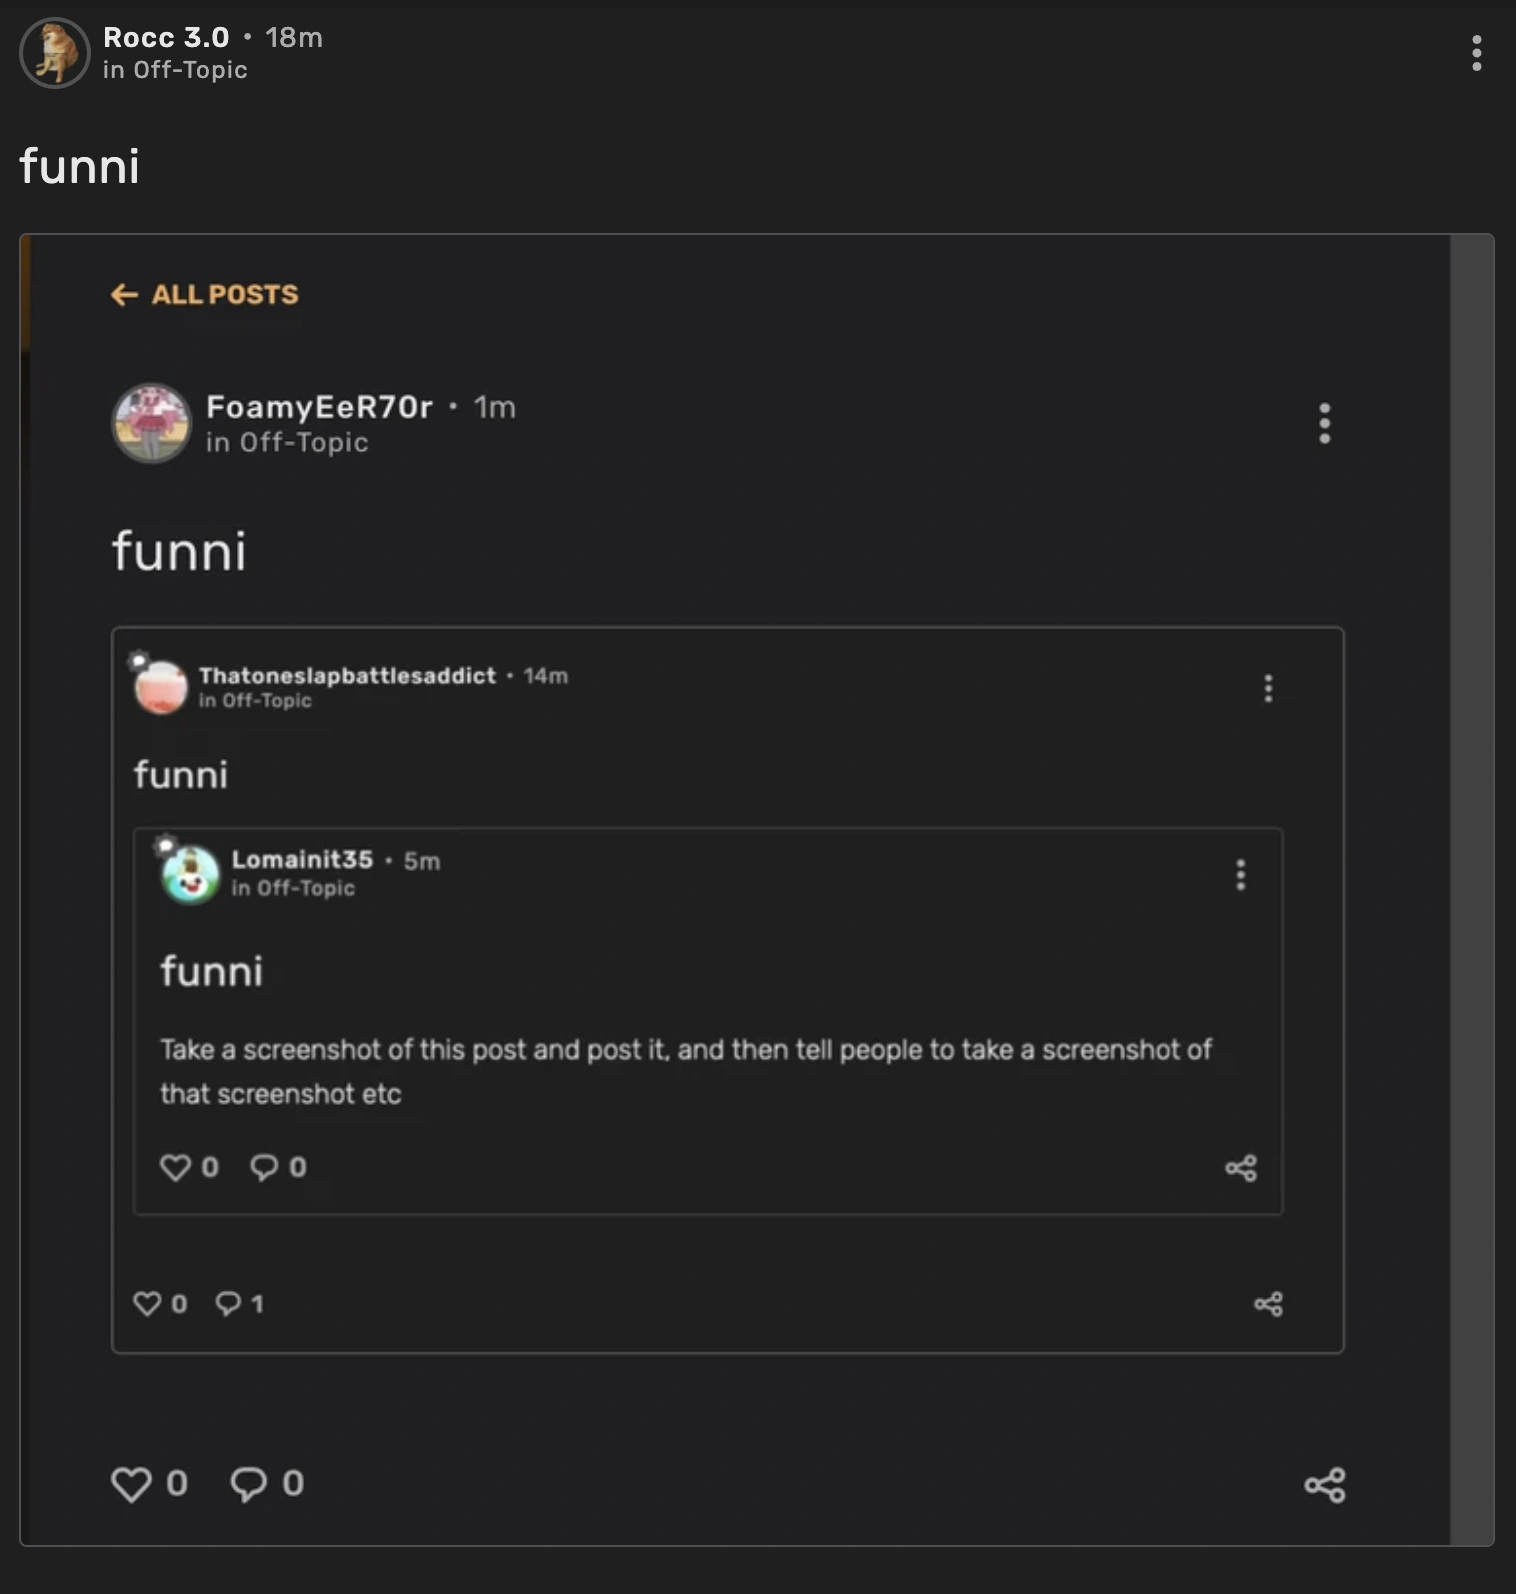Image resolution: width=1516 pixels, height=1594 pixels.
Task: Click Lomainit35's avatar thumbnail
Action: (189, 875)
